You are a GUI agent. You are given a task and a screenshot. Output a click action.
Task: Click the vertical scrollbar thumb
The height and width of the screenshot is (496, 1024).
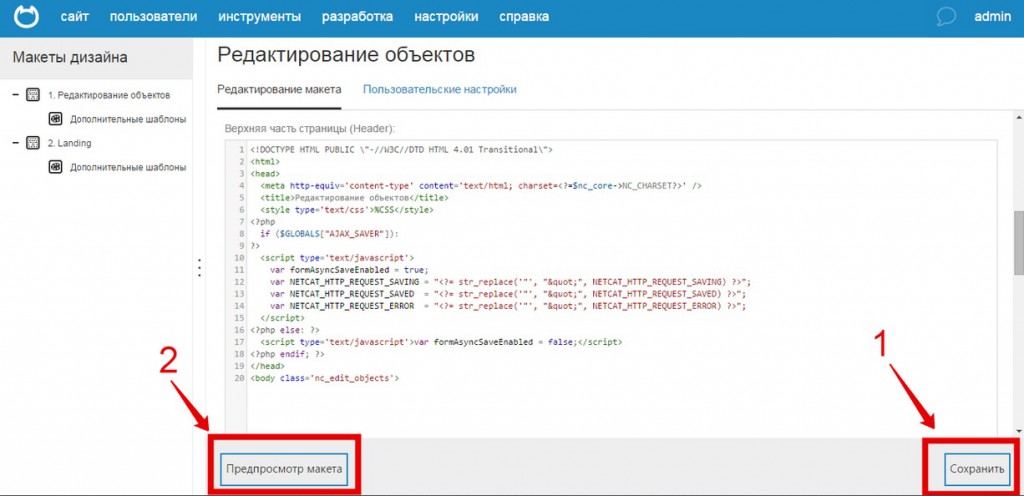[1018, 243]
